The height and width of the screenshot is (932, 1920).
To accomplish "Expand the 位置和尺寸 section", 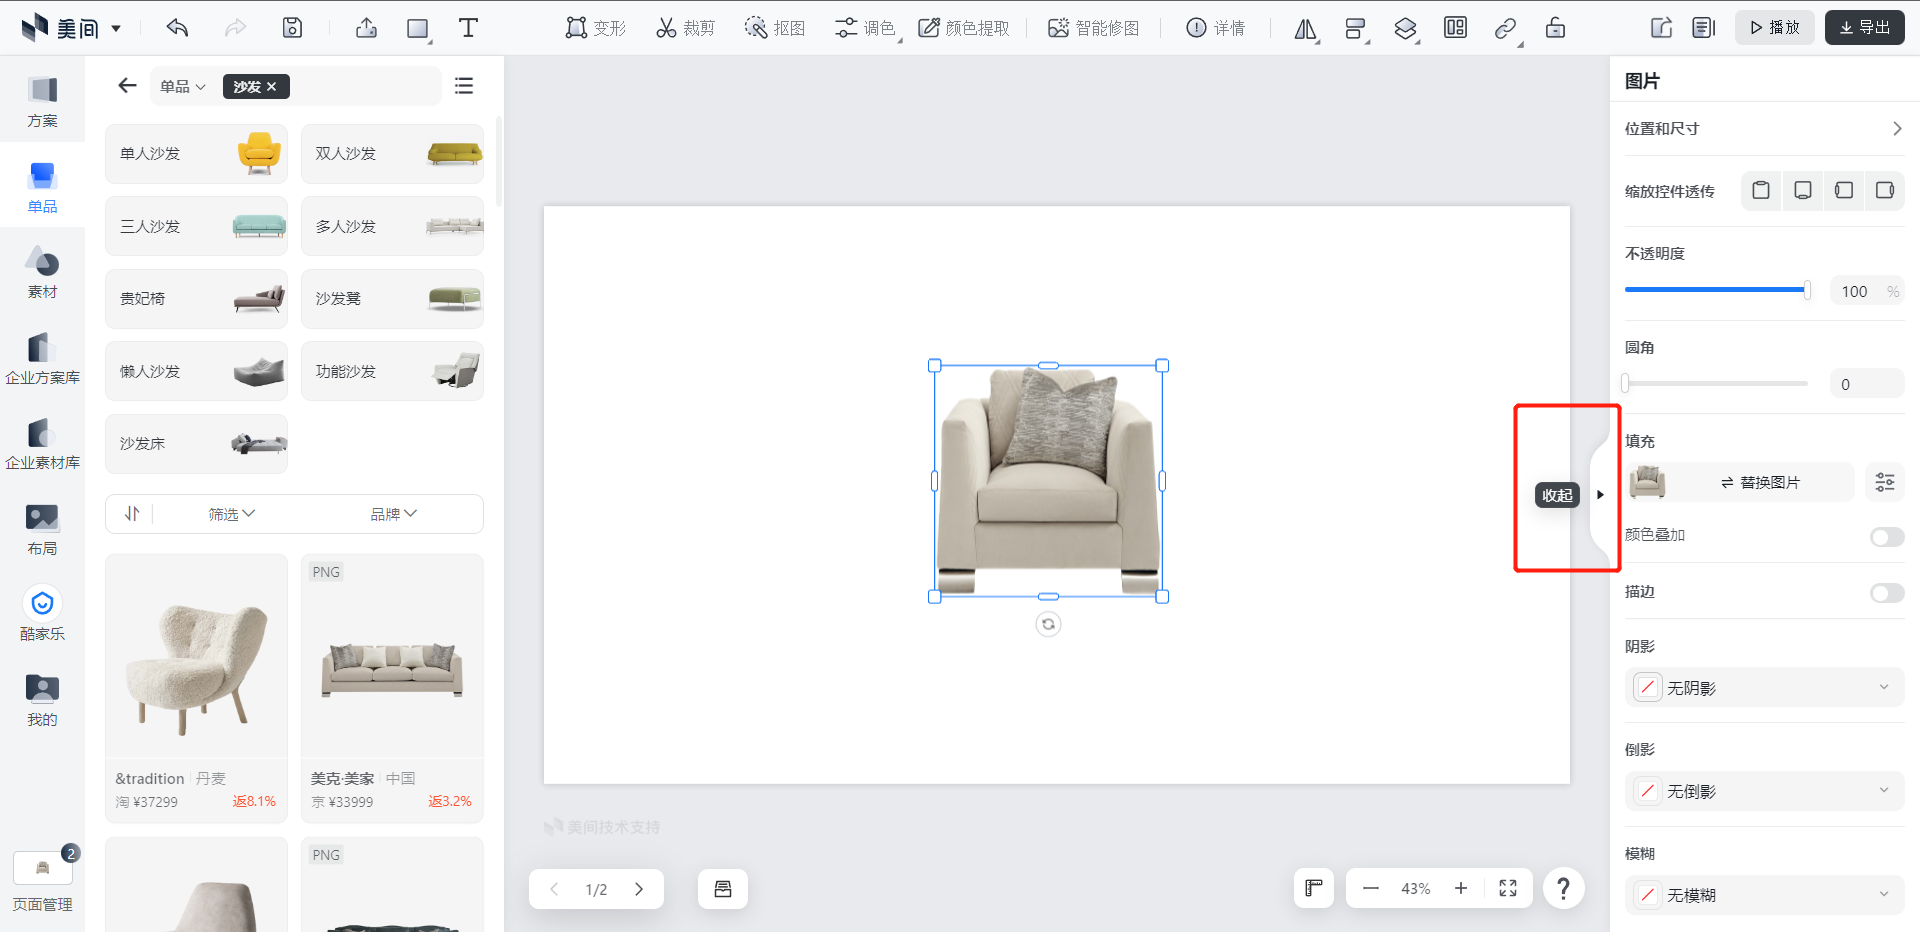I will (x=1764, y=129).
